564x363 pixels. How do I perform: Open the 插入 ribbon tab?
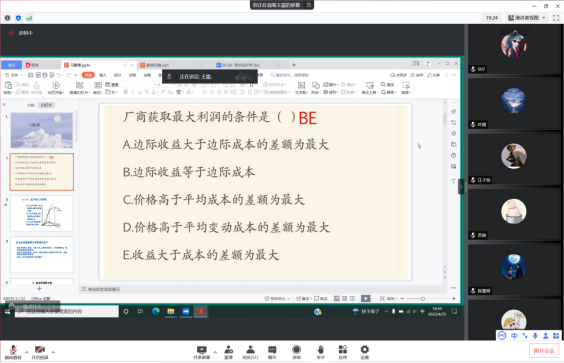(x=103, y=75)
